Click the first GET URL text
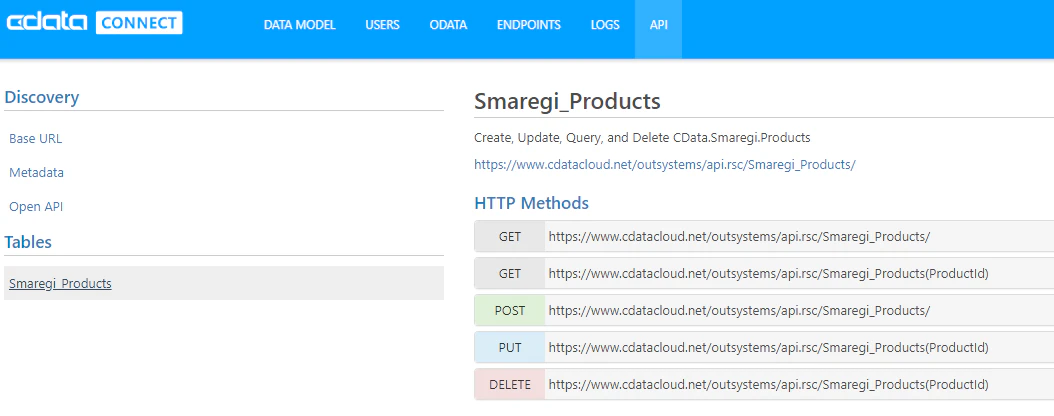The width and height of the screenshot is (1054, 416). tap(739, 237)
